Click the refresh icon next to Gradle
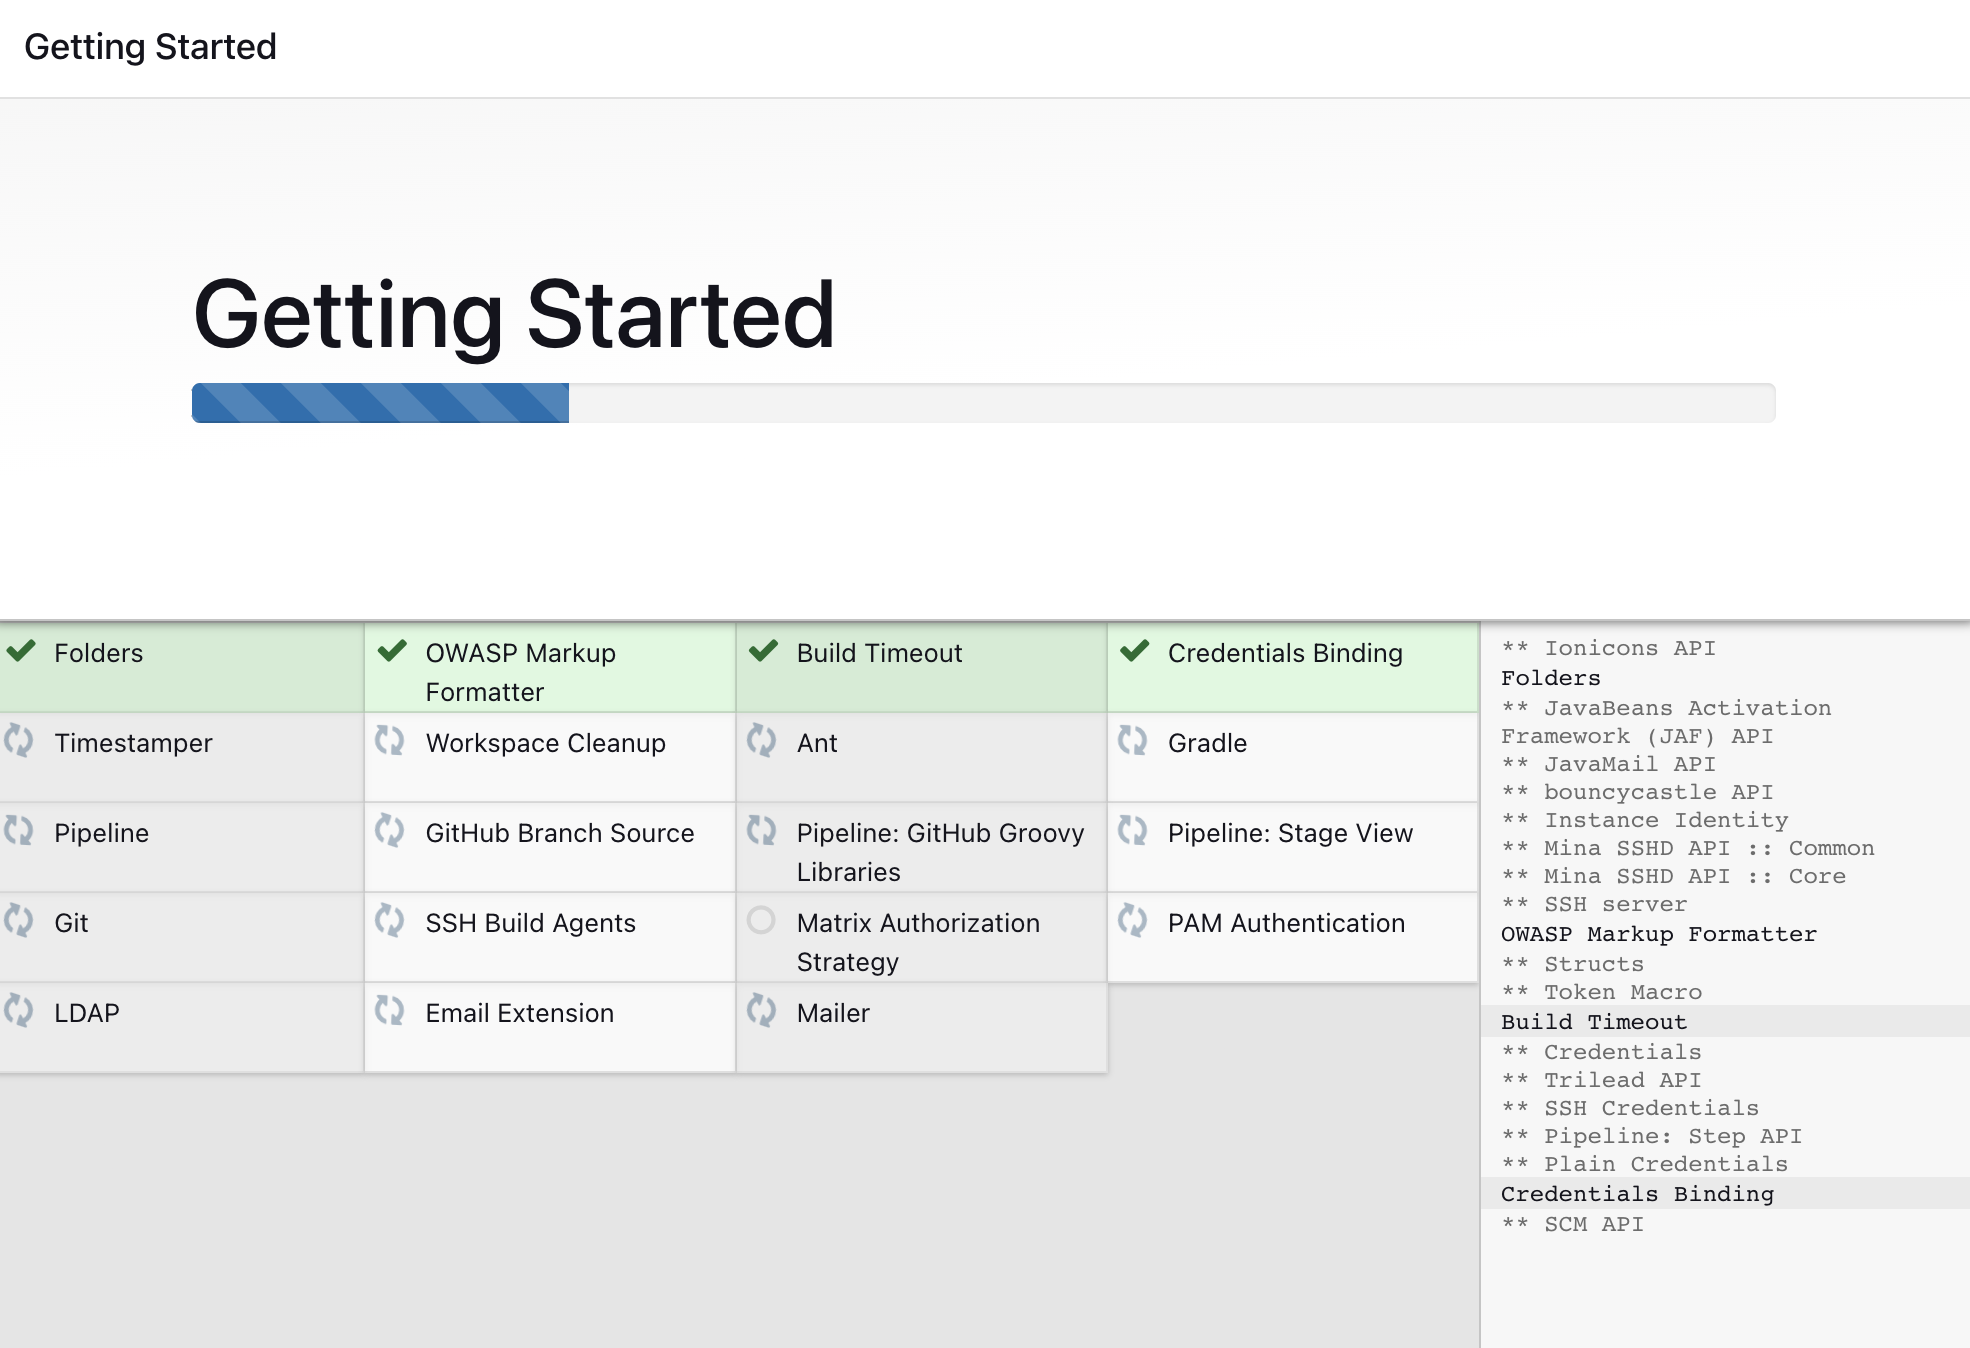This screenshot has height=1348, width=1970. [x=1132, y=741]
